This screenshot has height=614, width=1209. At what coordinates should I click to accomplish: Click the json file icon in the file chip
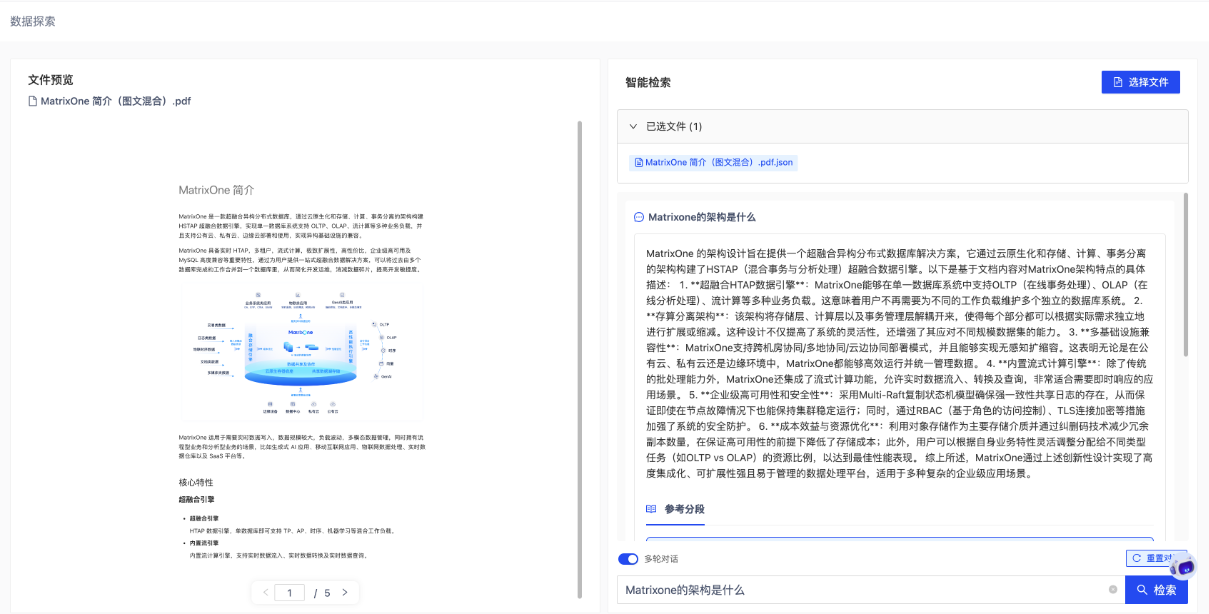[639, 162]
